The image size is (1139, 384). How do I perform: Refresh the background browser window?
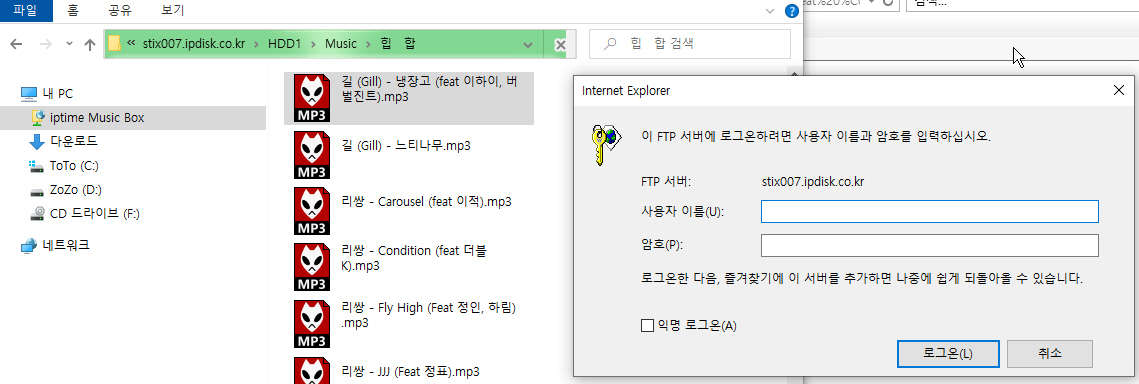click(888, 3)
